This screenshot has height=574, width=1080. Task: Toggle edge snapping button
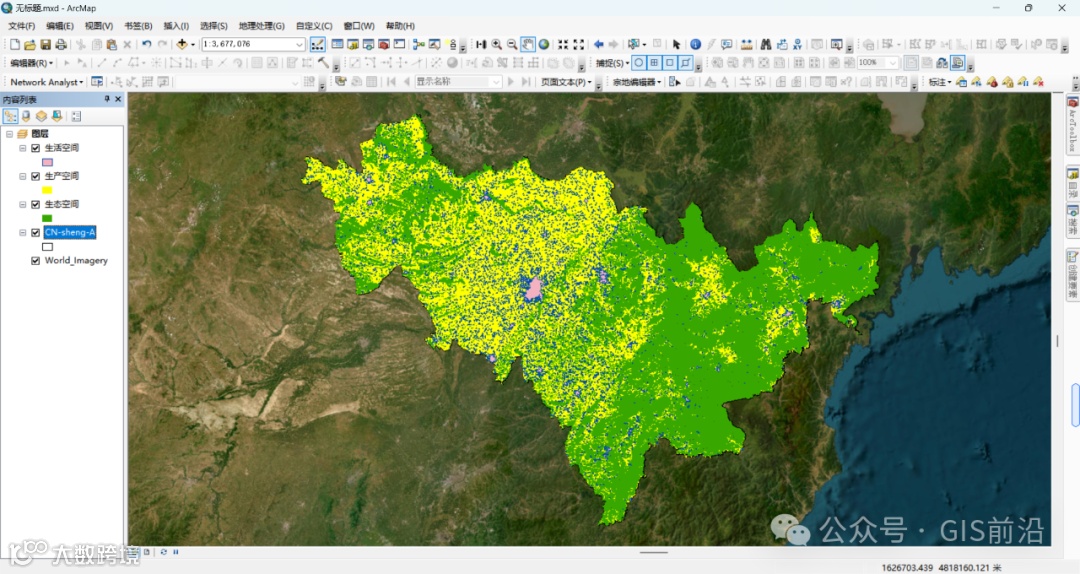click(x=685, y=63)
